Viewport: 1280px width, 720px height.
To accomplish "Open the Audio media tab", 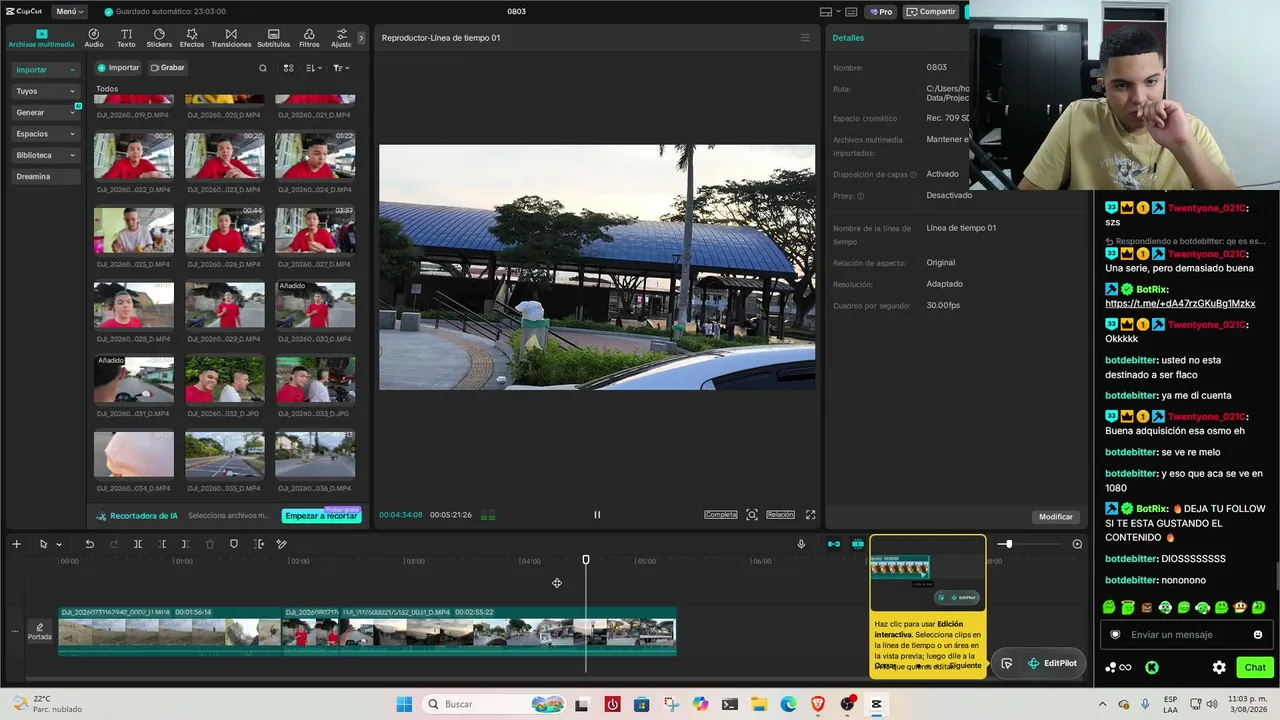I will tap(94, 38).
